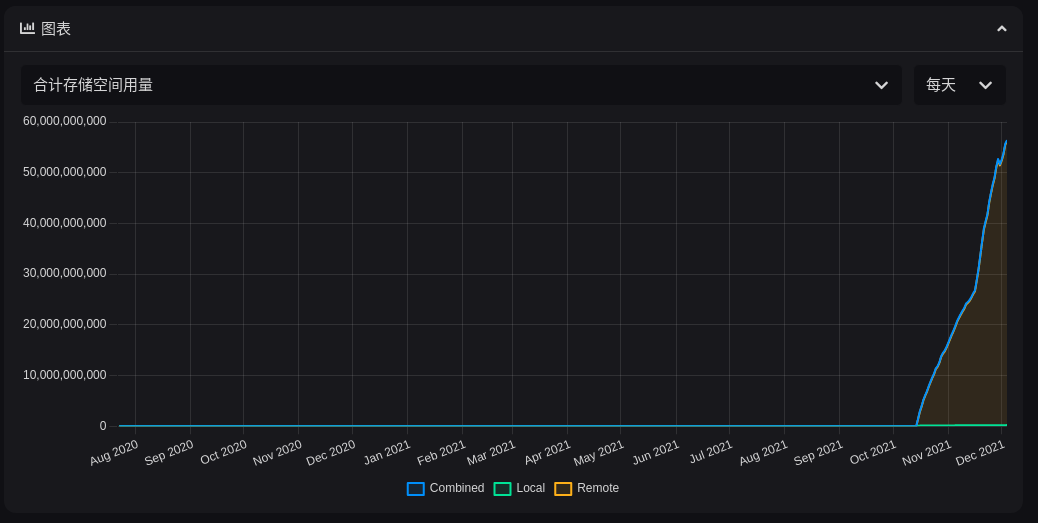Click the Nov 2021 x-axis label
Image resolution: width=1038 pixels, height=523 pixels.
point(927,454)
